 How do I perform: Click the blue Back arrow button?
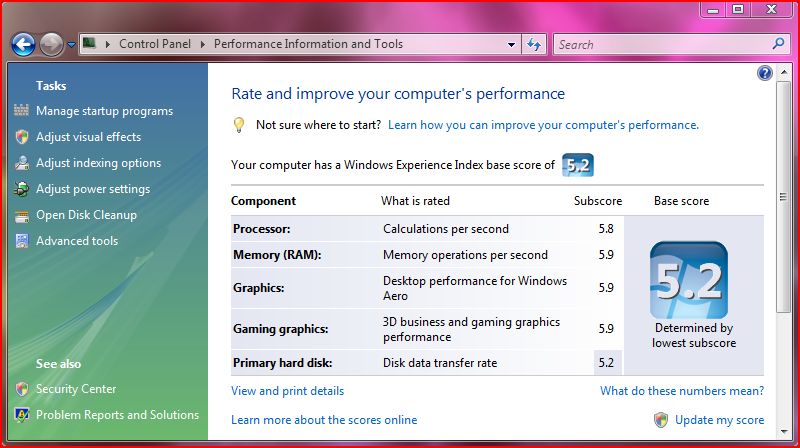coord(23,44)
